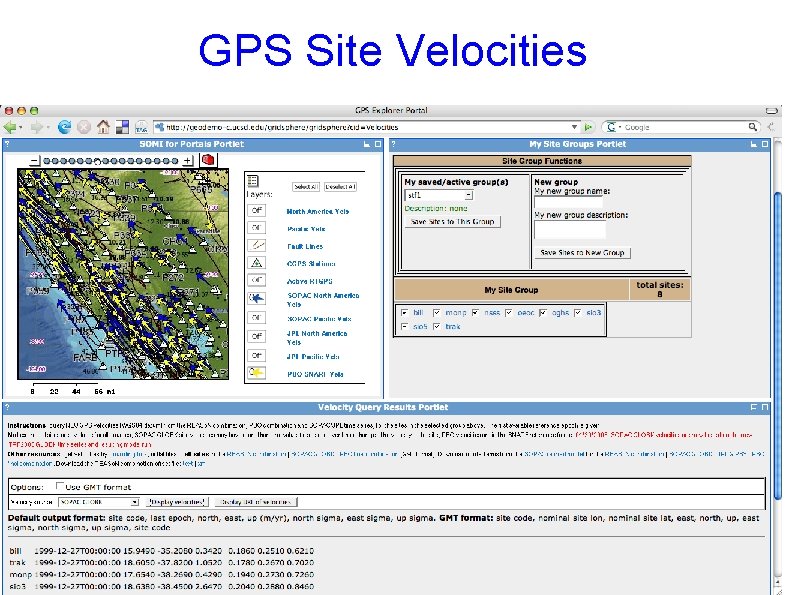Image resolution: width=794 pixels, height=595 pixels.
Task: Open the velocity source dropdown
Action: (98, 502)
